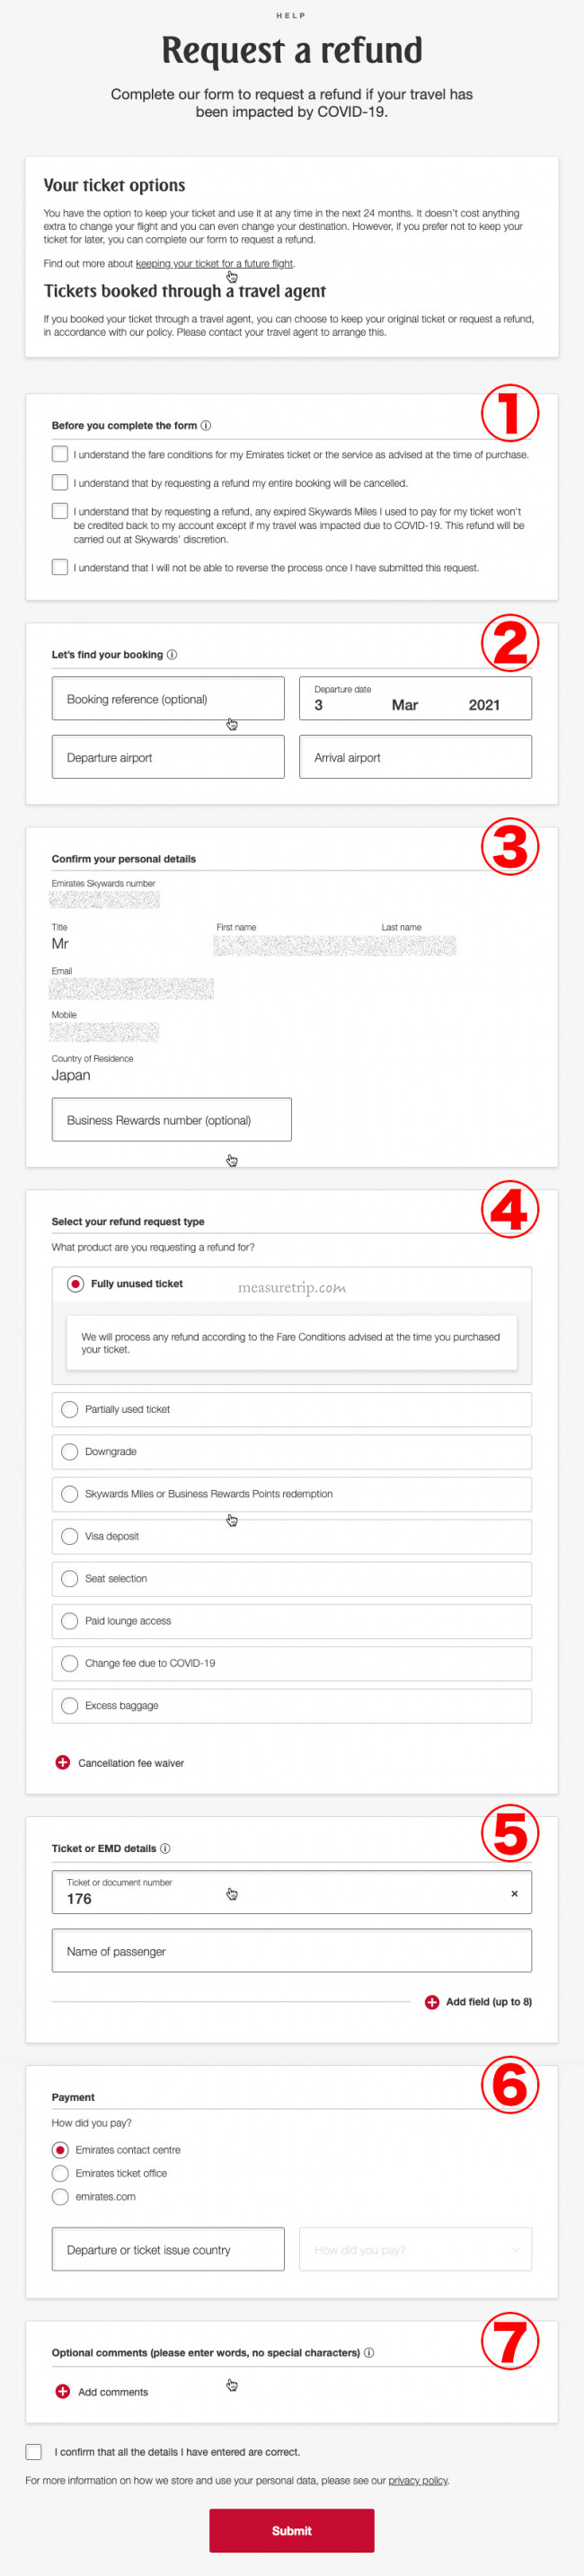Click plus icon for Add field (up to 8)

(432, 2002)
